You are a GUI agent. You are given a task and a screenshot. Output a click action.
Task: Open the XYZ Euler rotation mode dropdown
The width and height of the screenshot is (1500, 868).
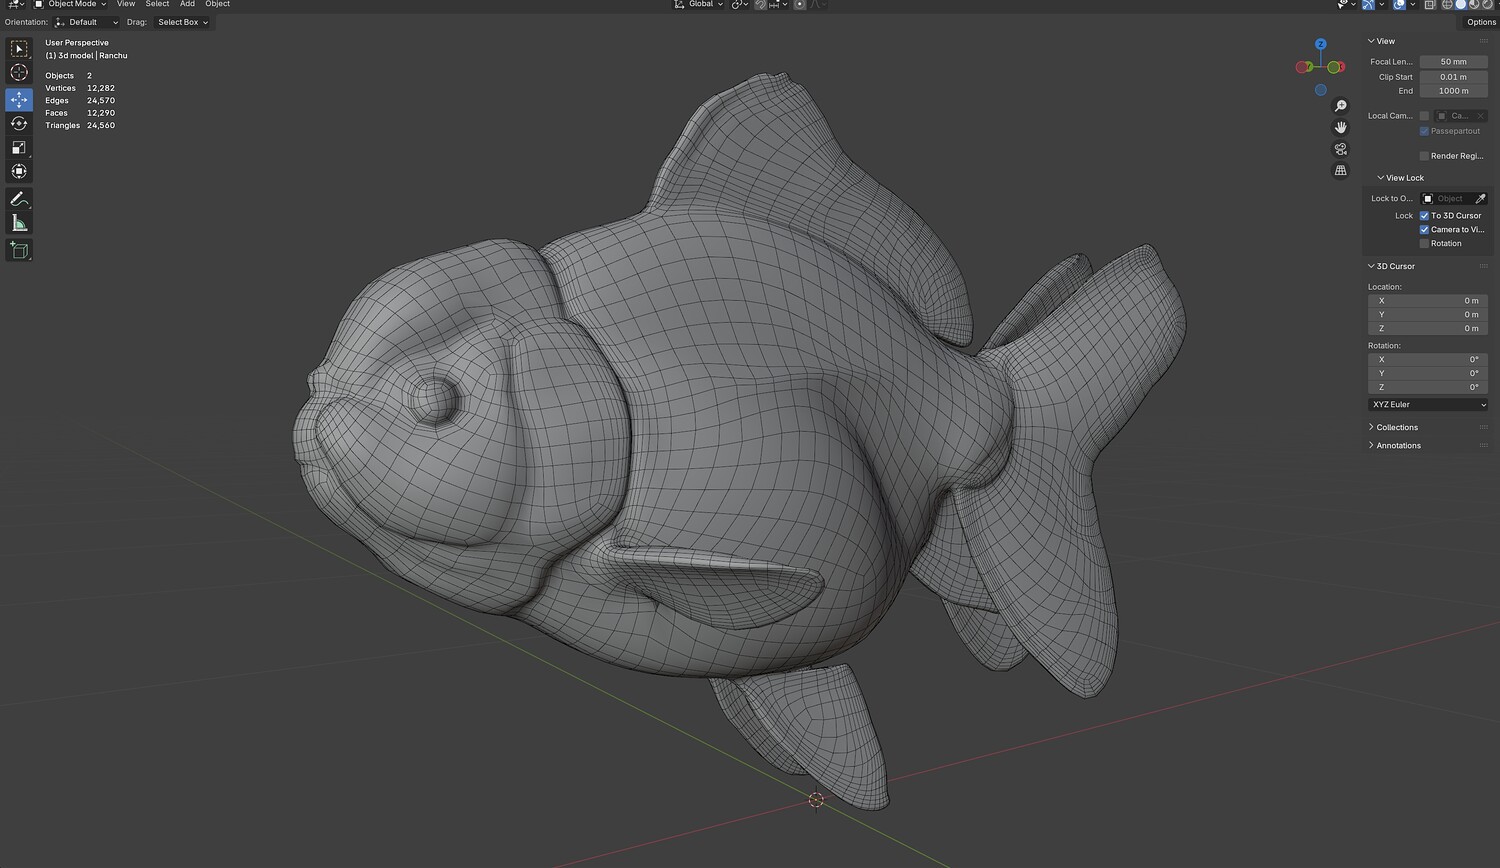click(x=1428, y=405)
